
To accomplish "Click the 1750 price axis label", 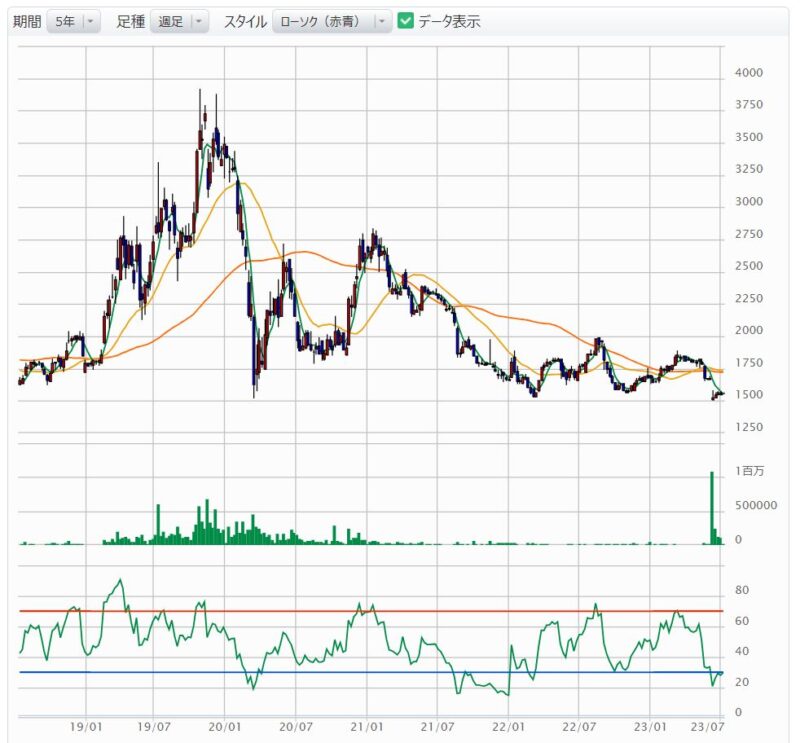I will click(x=748, y=362).
